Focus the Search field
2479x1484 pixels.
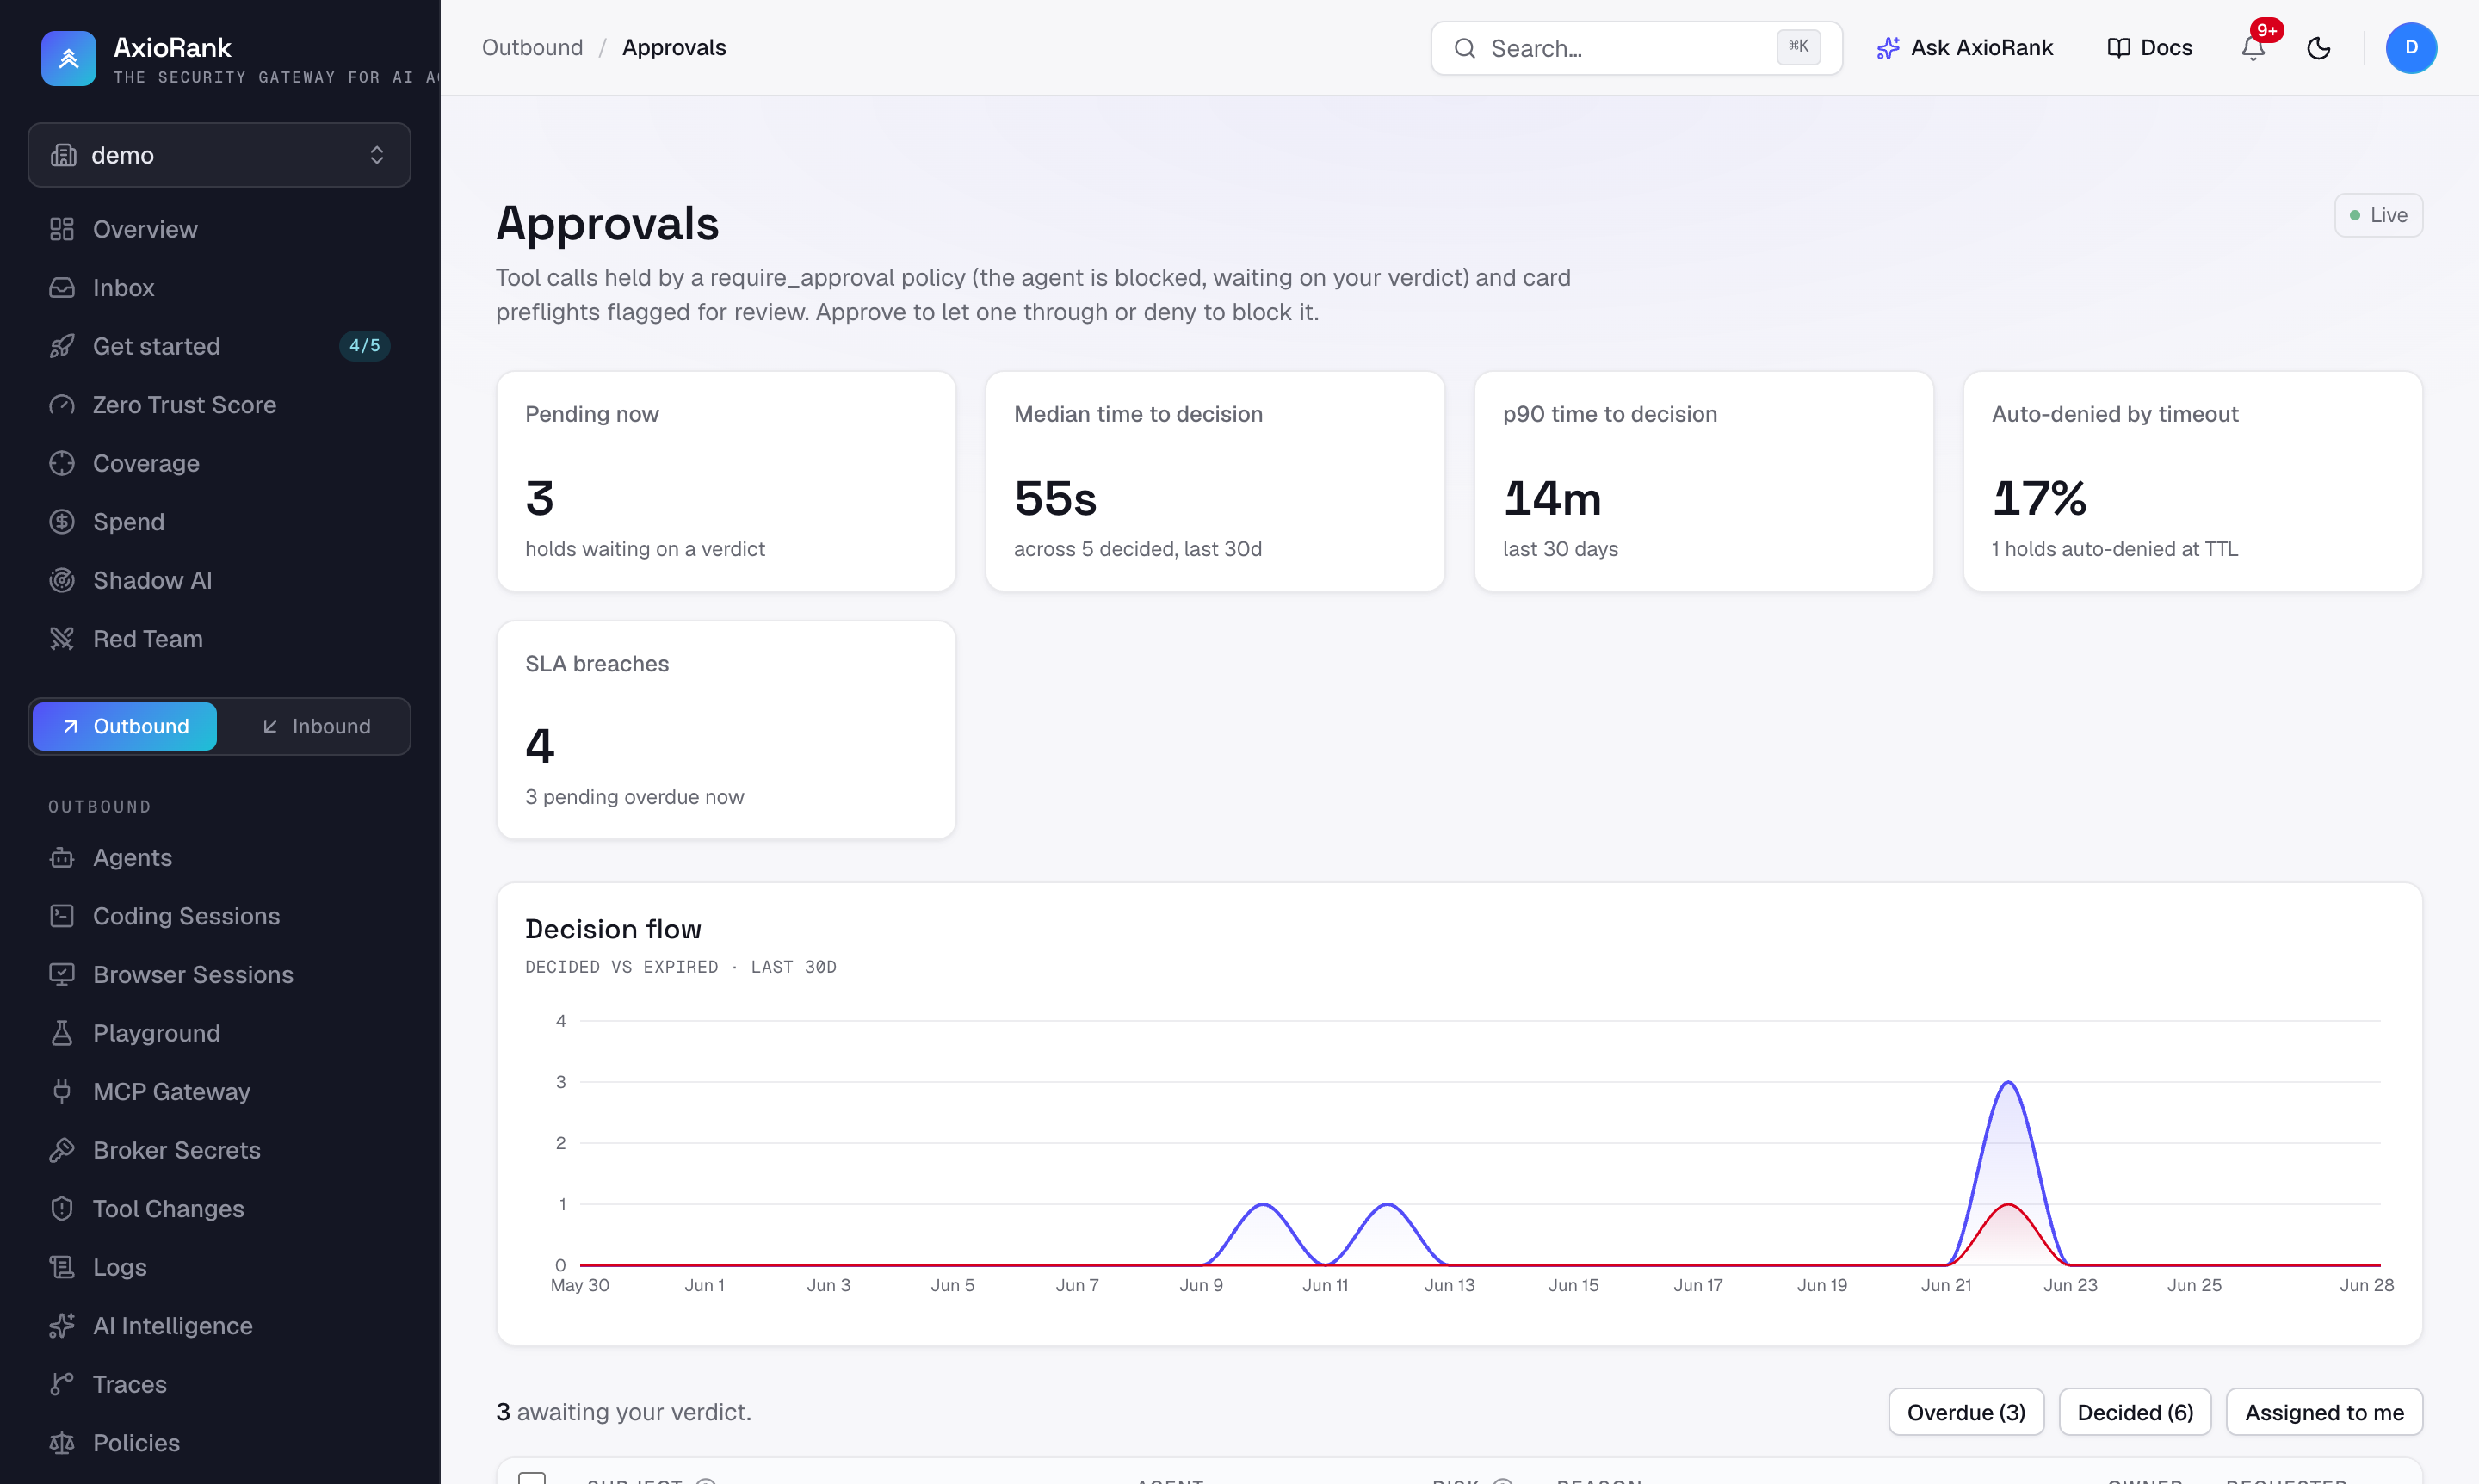(x=1636, y=48)
